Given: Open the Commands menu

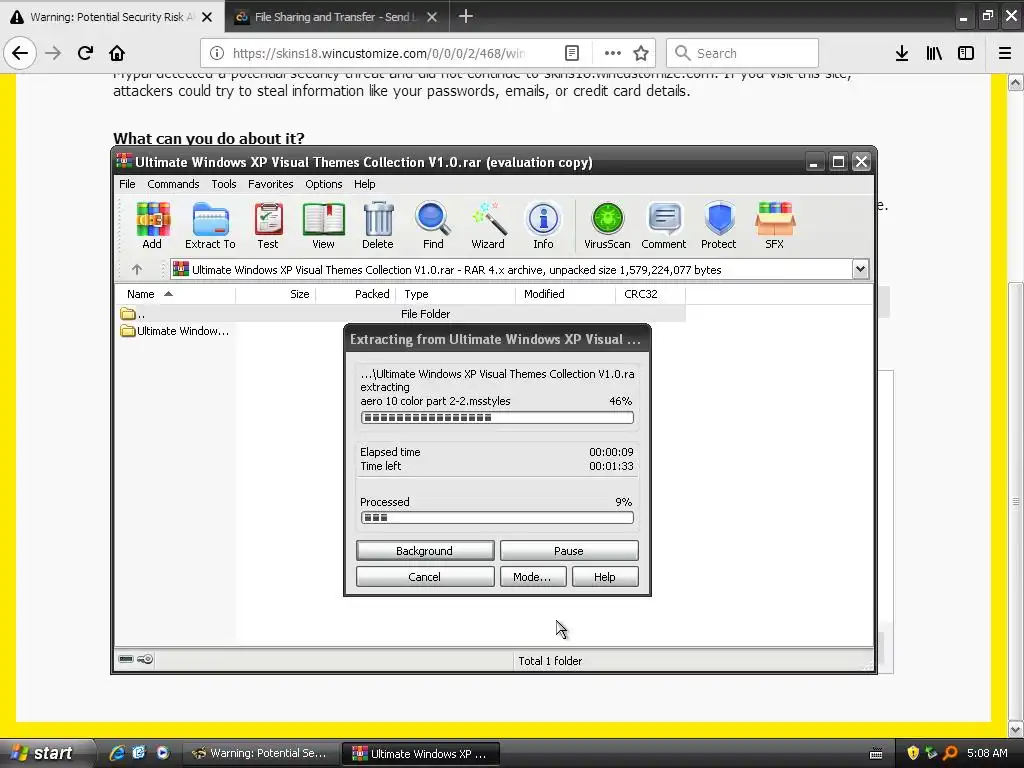Looking at the screenshot, I should point(173,184).
